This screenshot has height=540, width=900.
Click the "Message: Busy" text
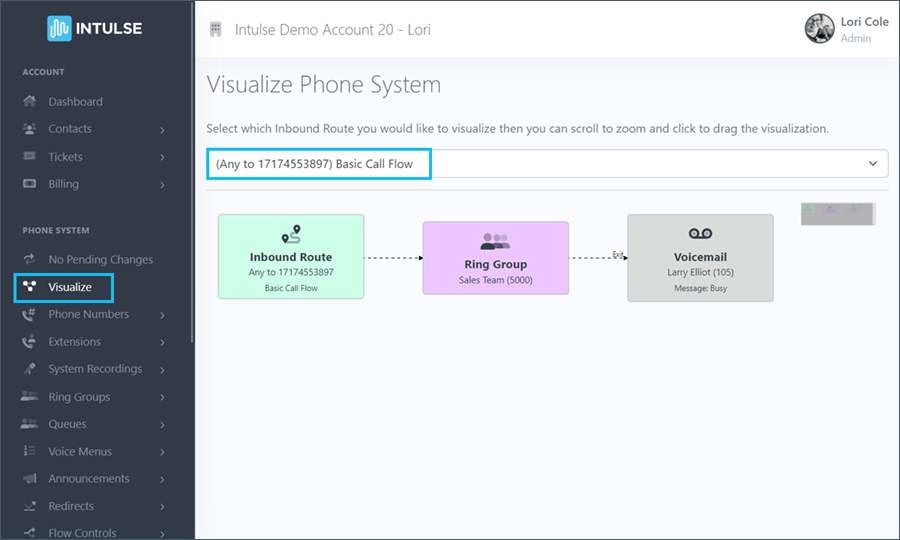pyautogui.click(x=700, y=288)
